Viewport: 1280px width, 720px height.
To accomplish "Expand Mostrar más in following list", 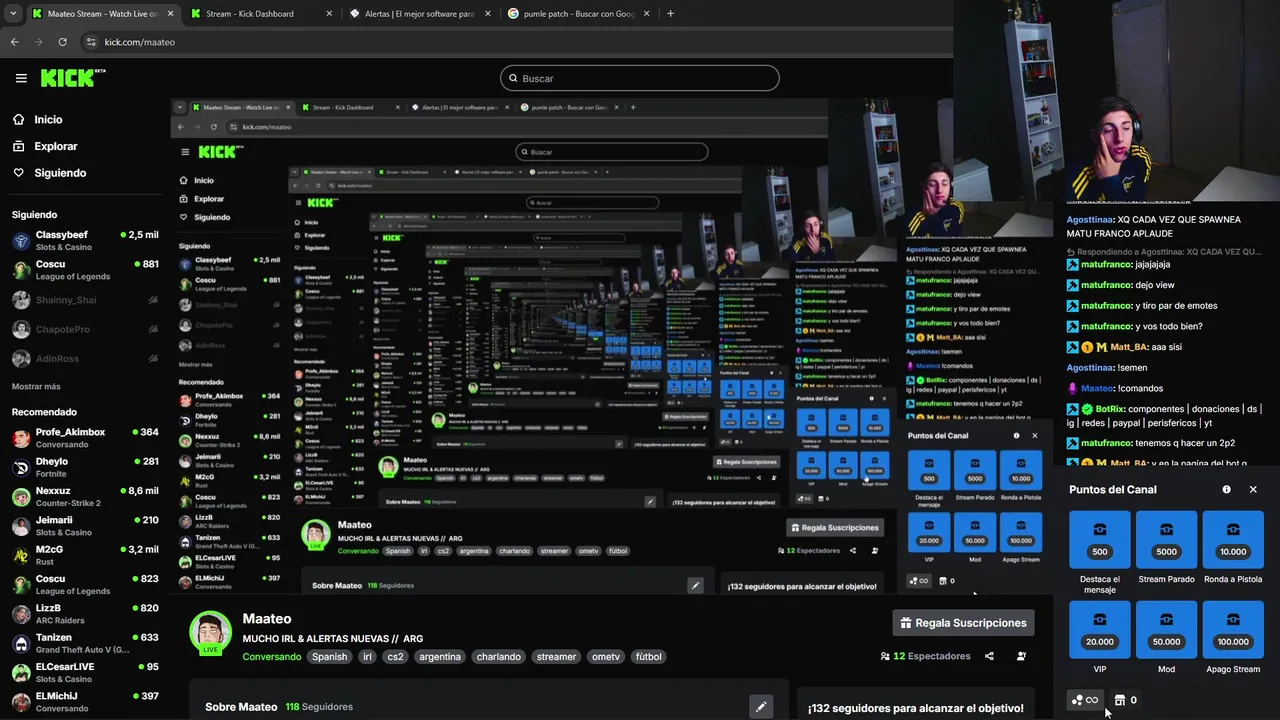I will click(36, 386).
